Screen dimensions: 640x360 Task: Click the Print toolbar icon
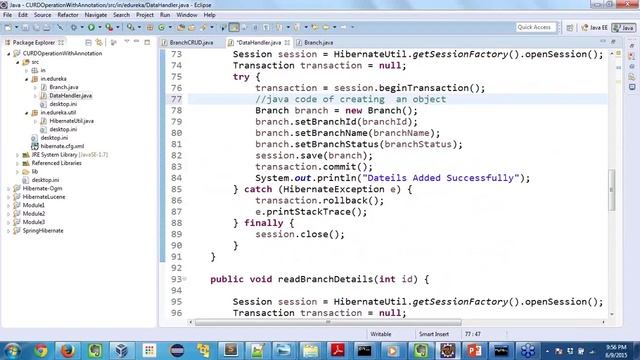pyautogui.click(x=47, y=27)
